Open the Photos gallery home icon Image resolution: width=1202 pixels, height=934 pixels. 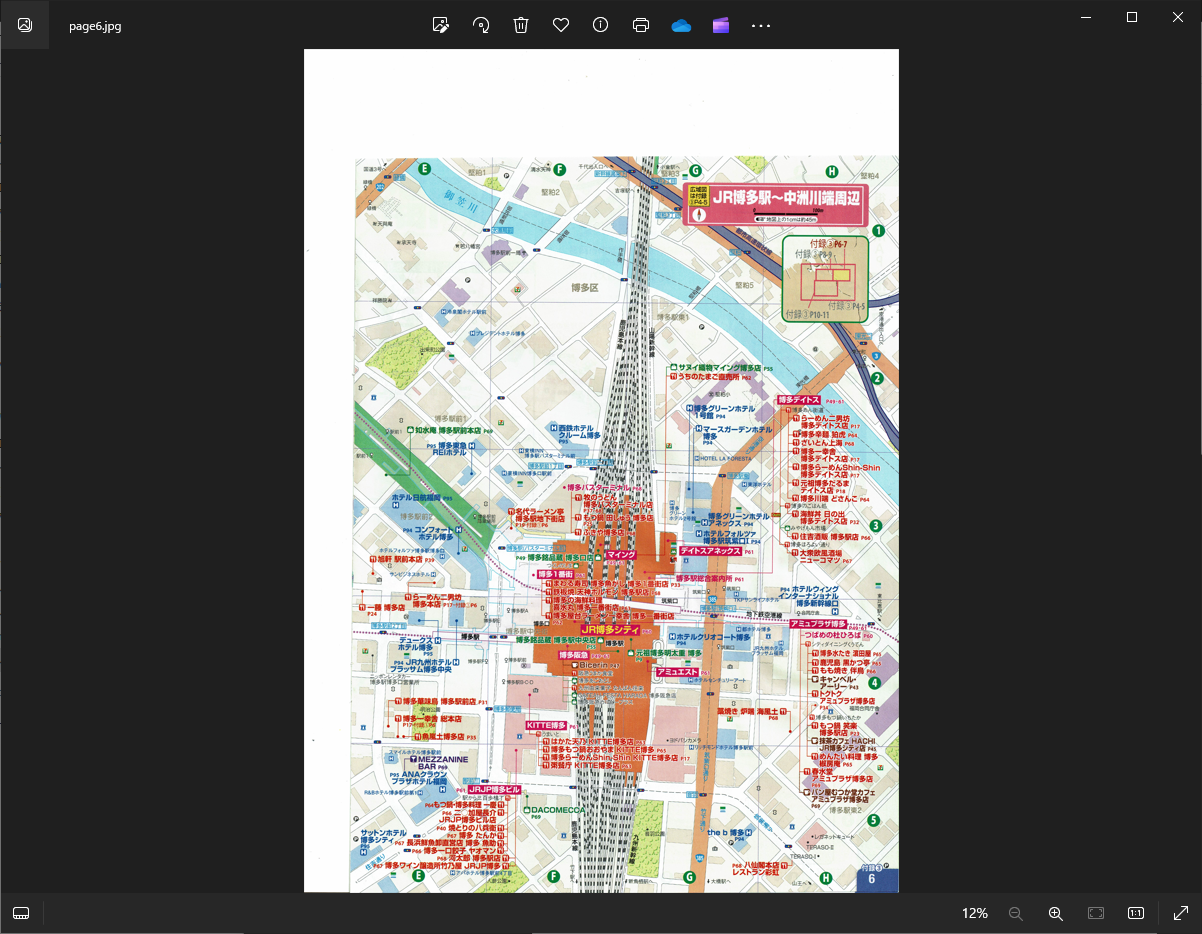click(x=25, y=25)
